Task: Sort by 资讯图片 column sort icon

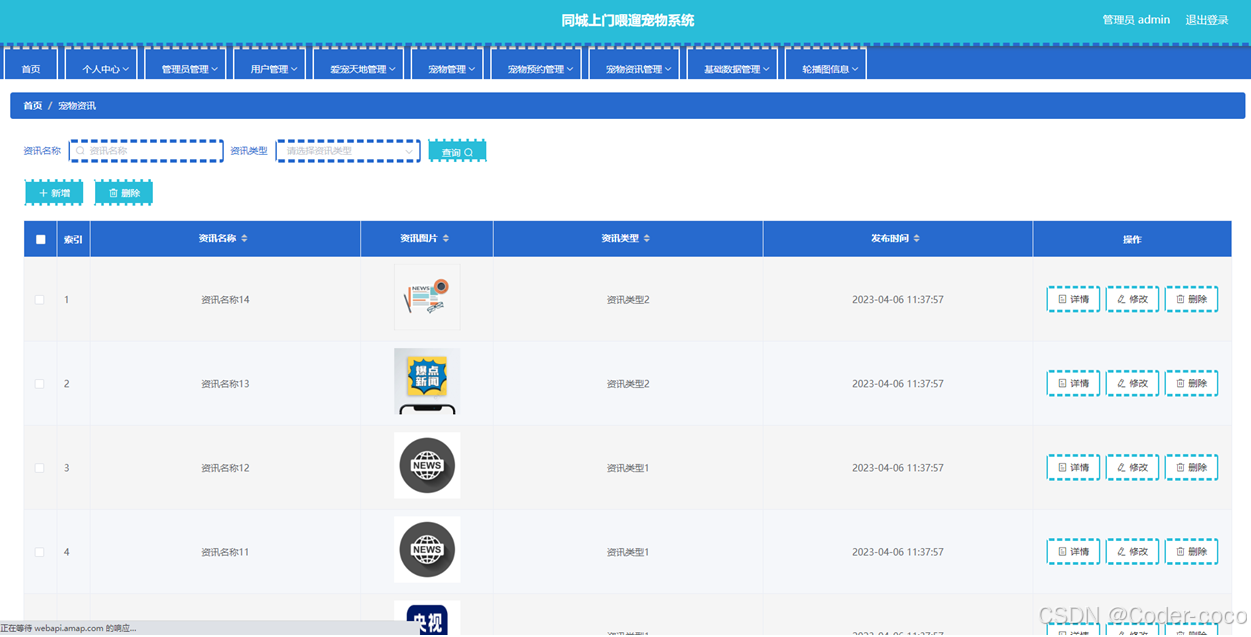Action: [446, 239]
